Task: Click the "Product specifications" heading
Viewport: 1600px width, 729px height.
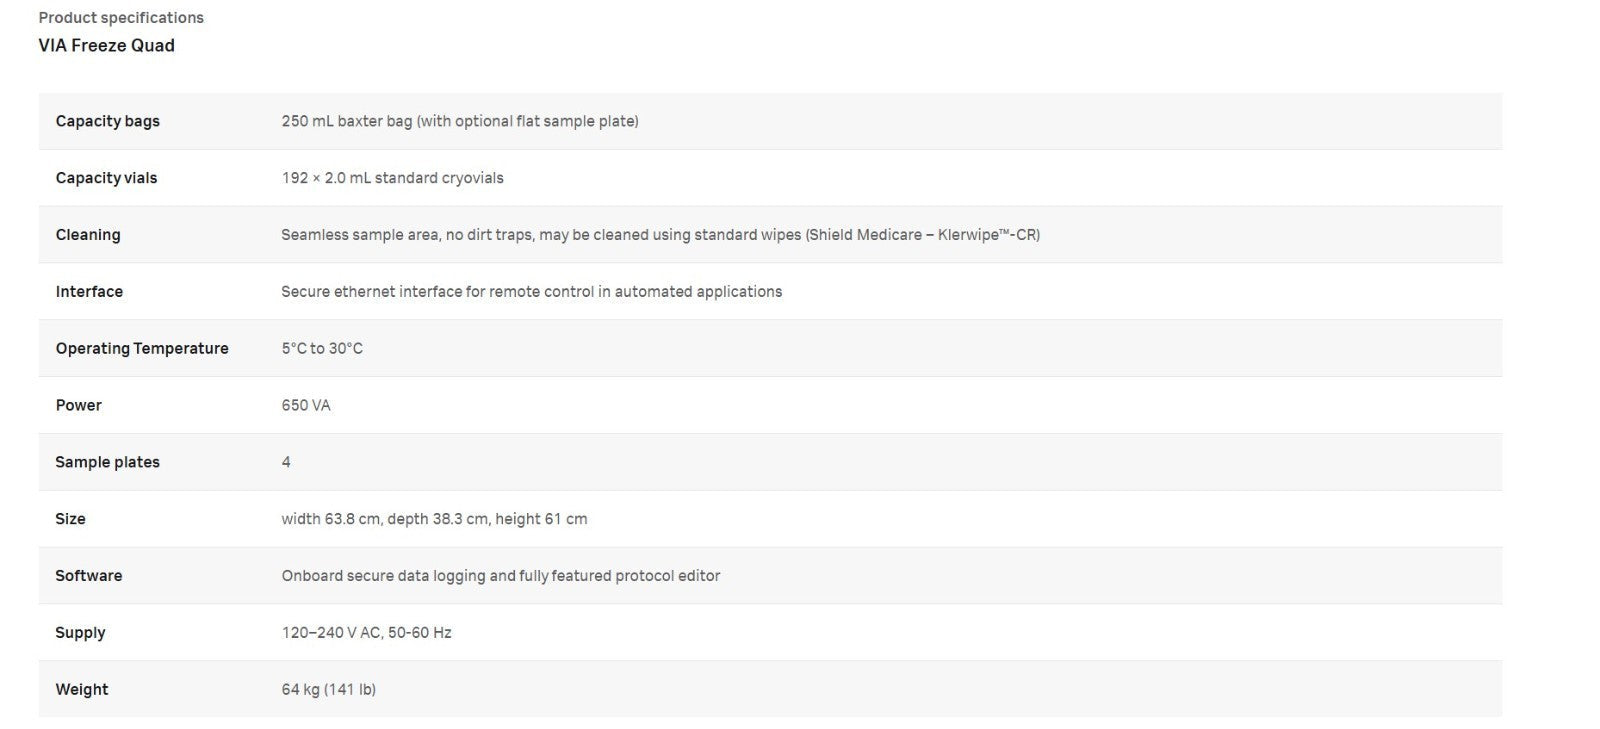Action: pyautogui.click(x=121, y=18)
